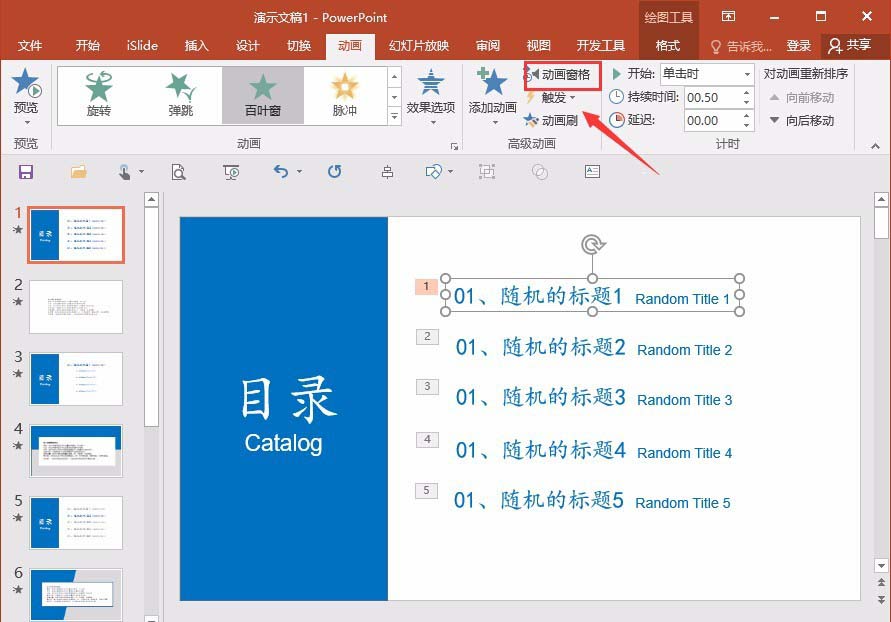This screenshot has height=622, width=891.
Task: Open the 动画窗格 animation pane
Action: pos(567,73)
